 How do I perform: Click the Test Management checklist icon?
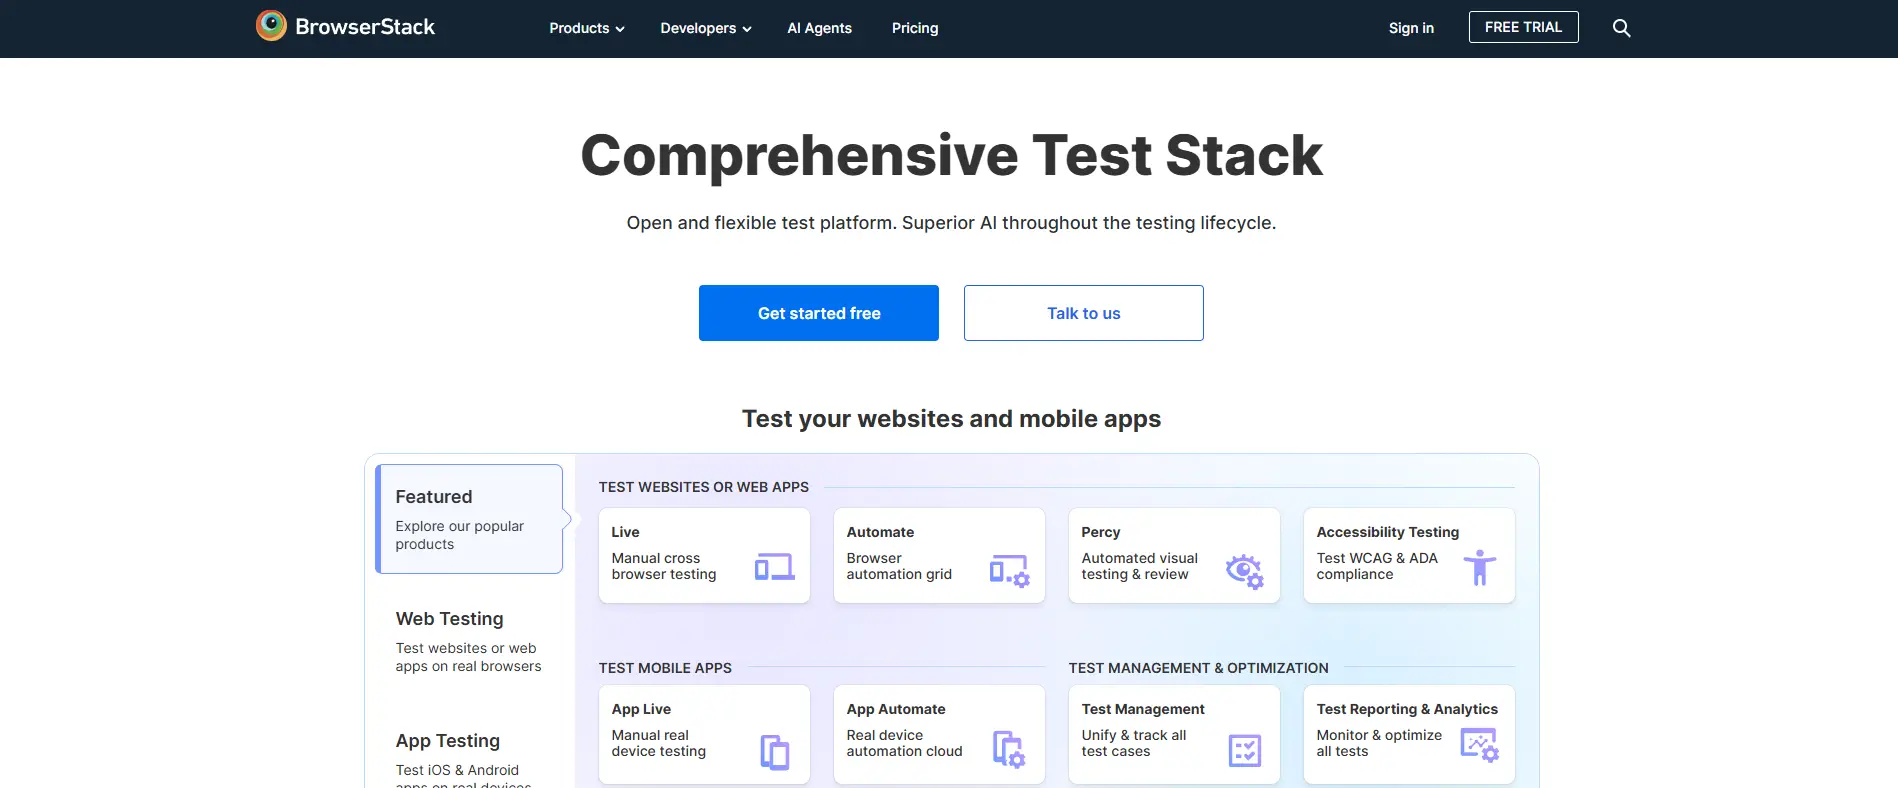1244,750
